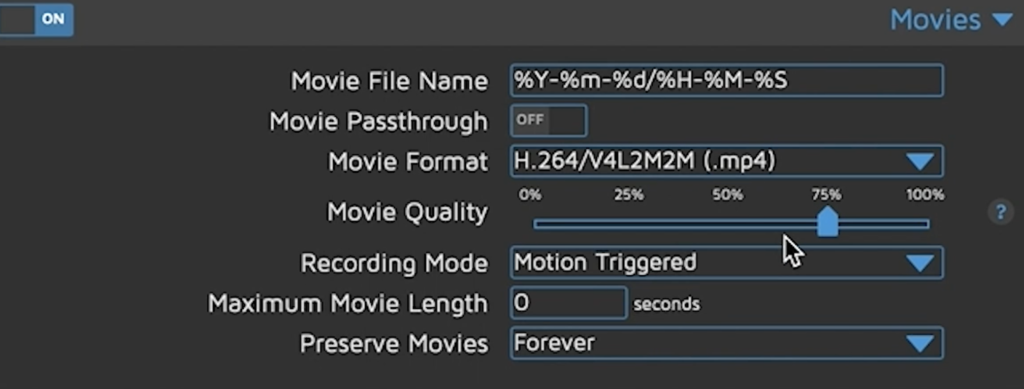Open the Preserve Movies combo box
The image size is (1024, 389).
pyautogui.click(x=726, y=343)
